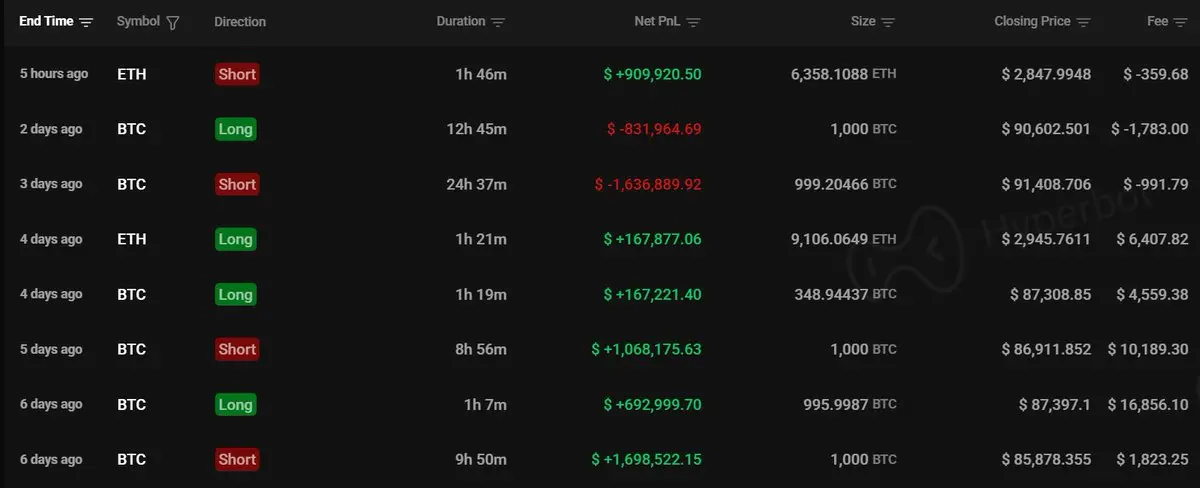Image resolution: width=1200 pixels, height=488 pixels.
Task: Click the BTC symbol in the 2 days ago row
Action: (131, 129)
